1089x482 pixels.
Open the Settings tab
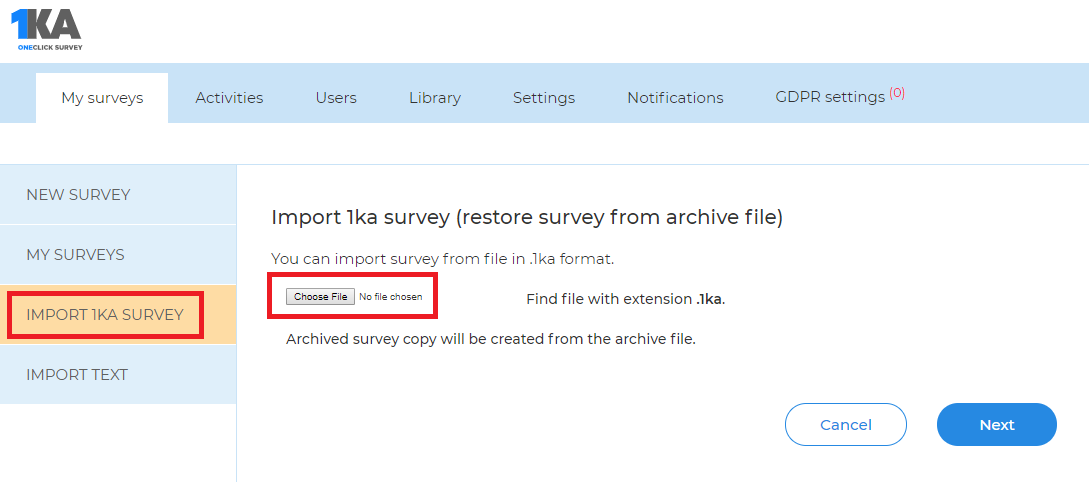coord(544,98)
